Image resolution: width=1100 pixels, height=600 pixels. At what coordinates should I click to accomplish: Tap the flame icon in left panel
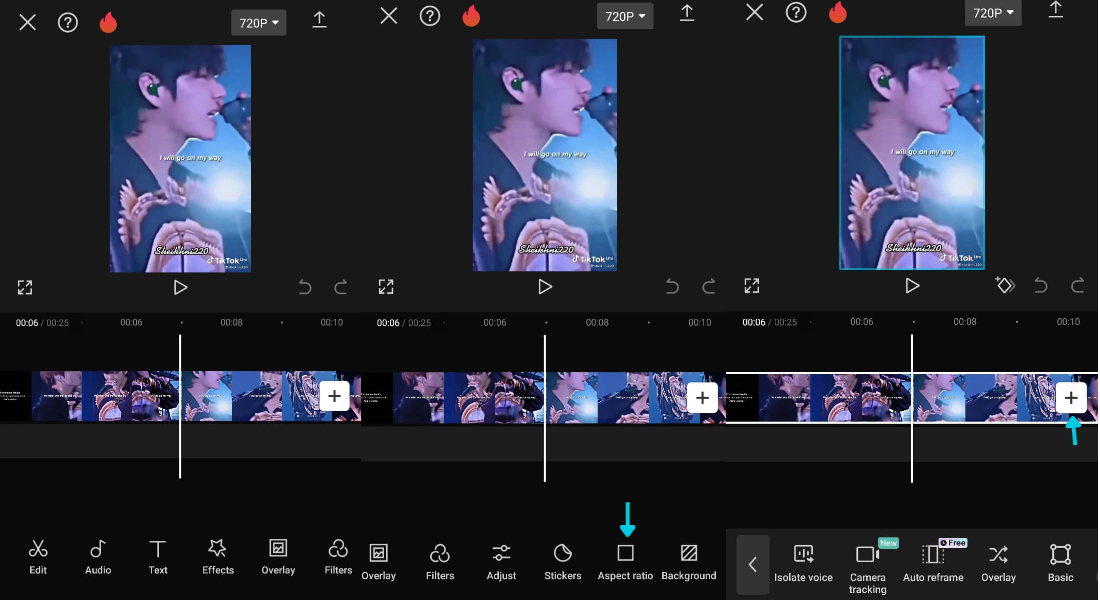(x=108, y=22)
